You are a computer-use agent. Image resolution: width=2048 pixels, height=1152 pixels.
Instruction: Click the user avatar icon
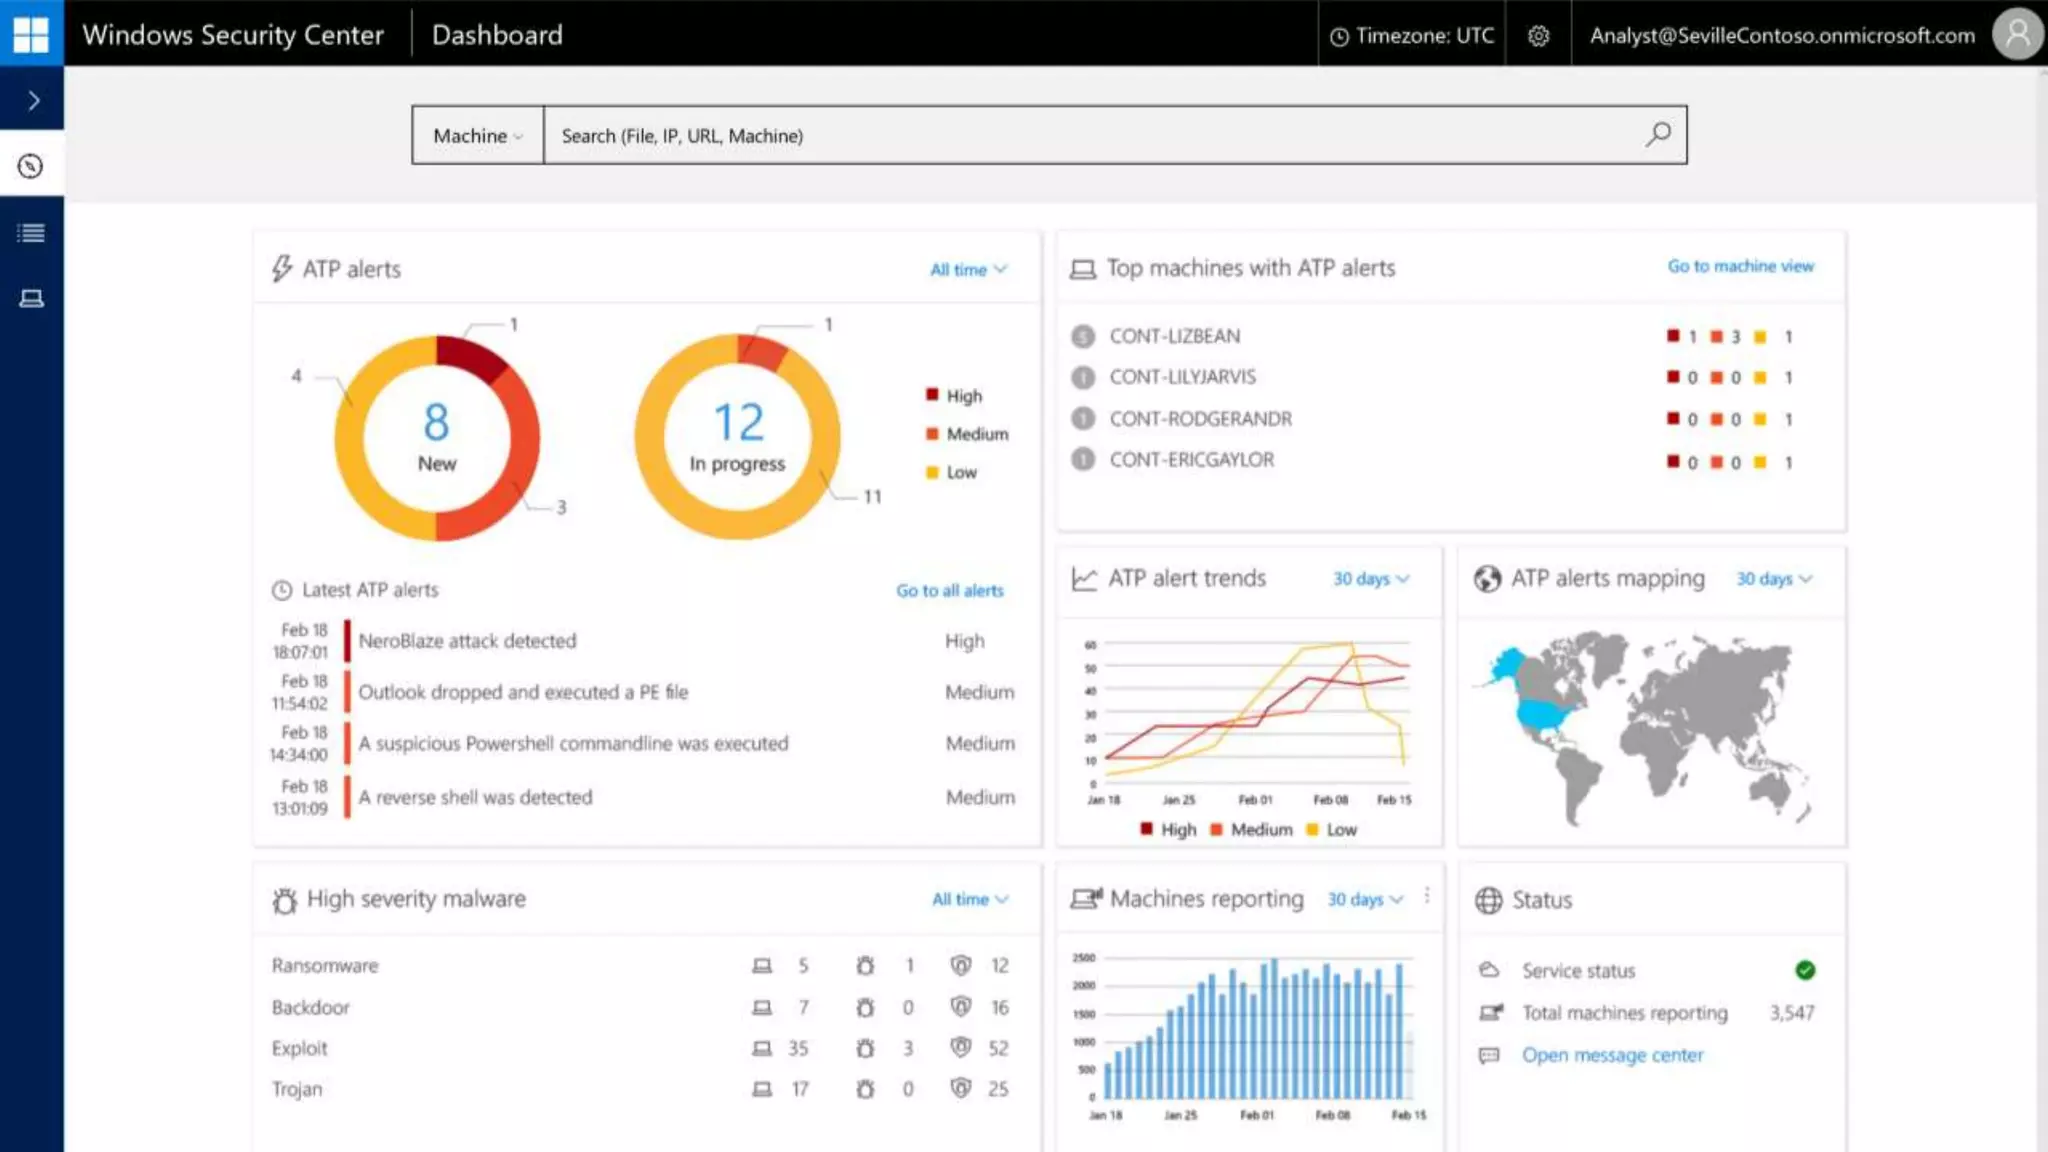pyautogui.click(x=2017, y=35)
